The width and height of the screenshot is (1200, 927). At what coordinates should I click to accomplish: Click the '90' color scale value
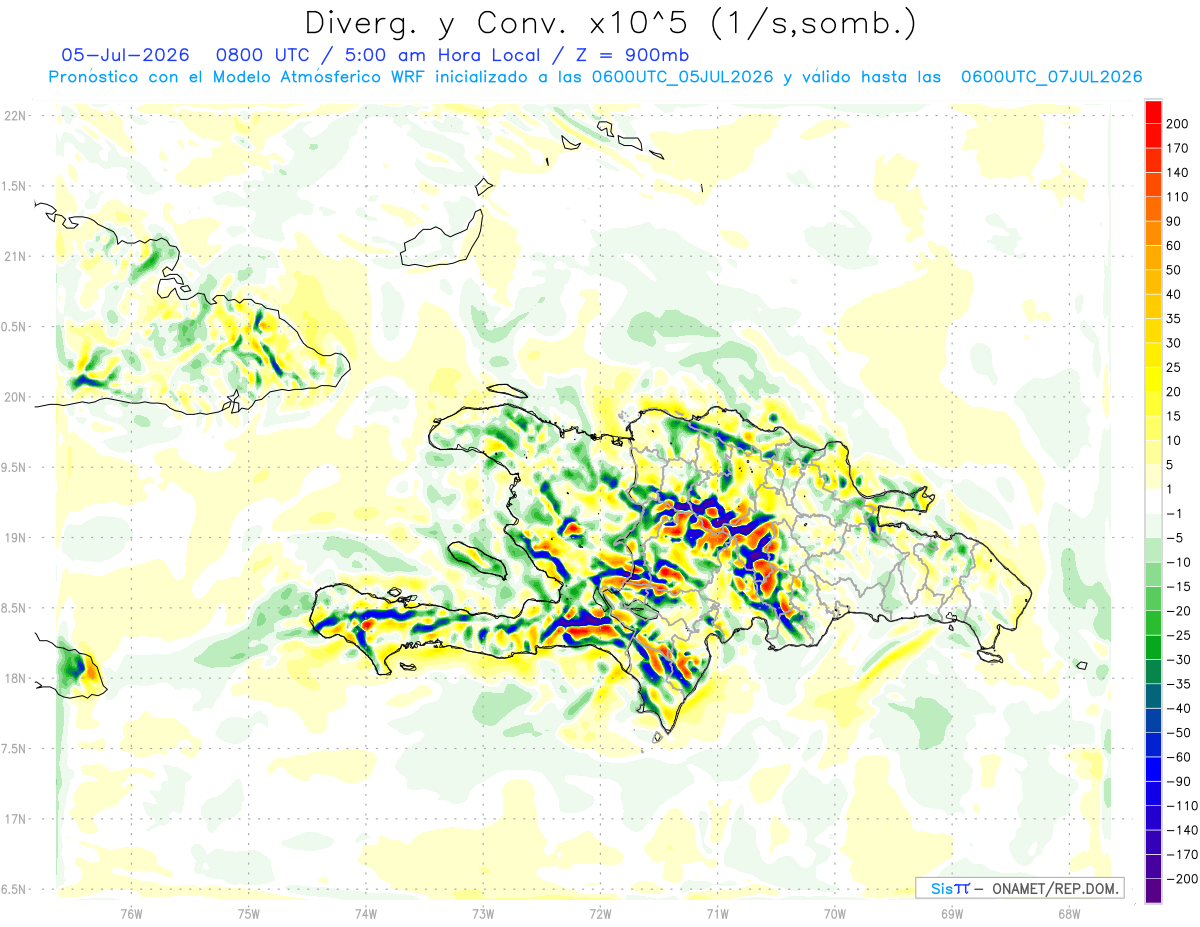pyautogui.click(x=1175, y=221)
